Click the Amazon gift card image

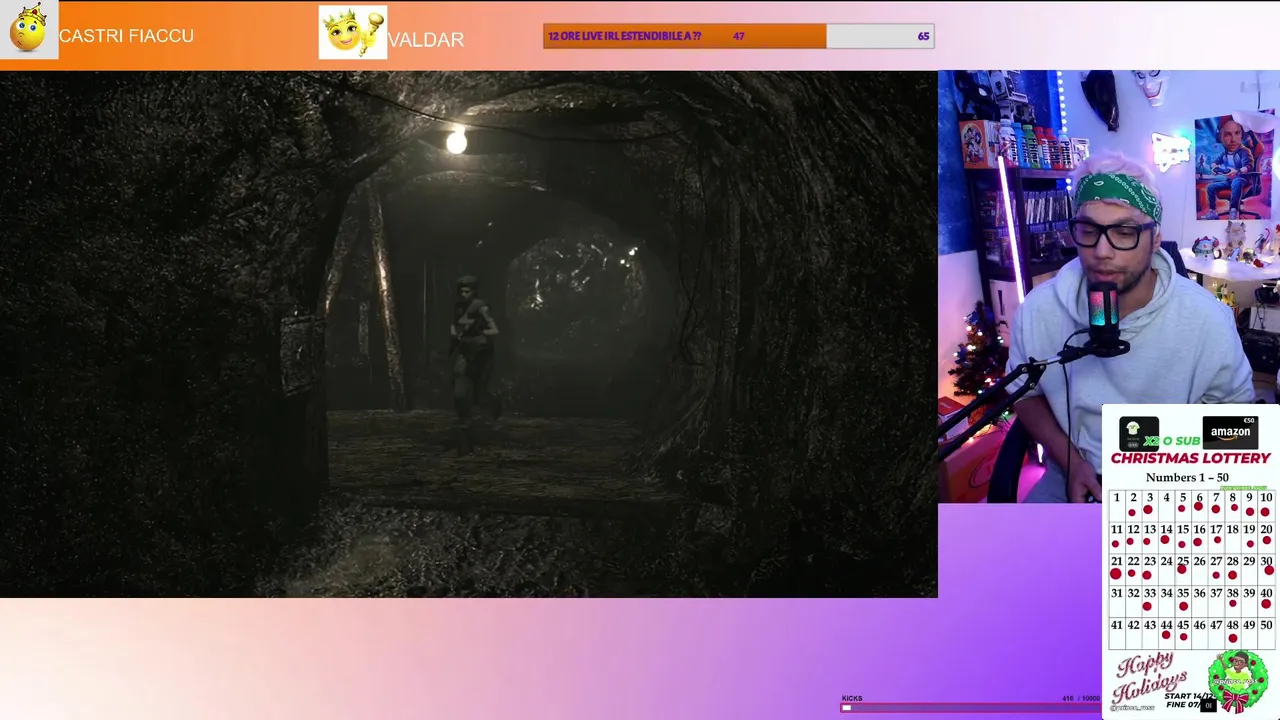(1230, 432)
